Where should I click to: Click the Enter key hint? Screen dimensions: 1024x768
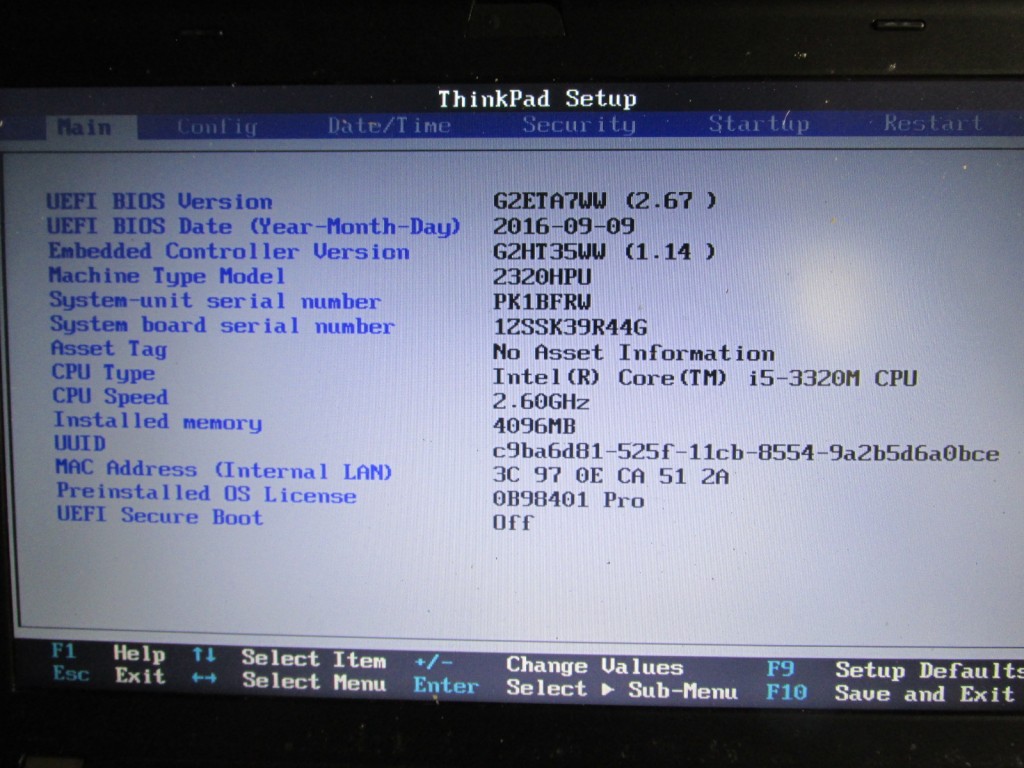pos(446,685)
